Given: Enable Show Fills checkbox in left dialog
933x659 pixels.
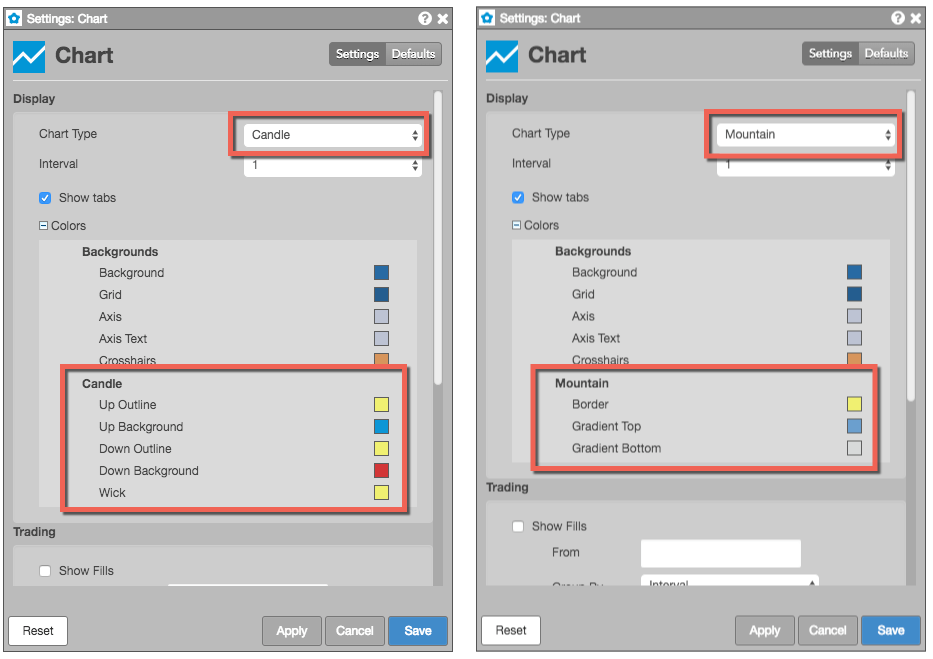Looking at the screenshot, I should 45,571.
